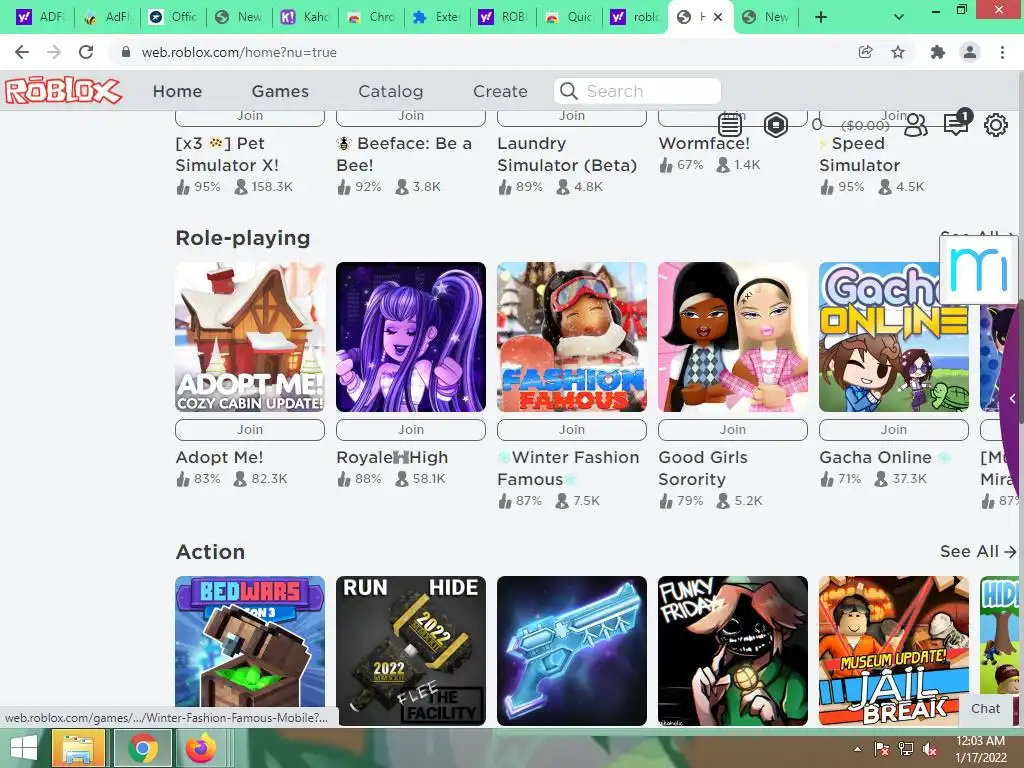Open the Pet Simulator X! title link
Image resolution: width=1024 pixels, height=768 pixels.
227,154
